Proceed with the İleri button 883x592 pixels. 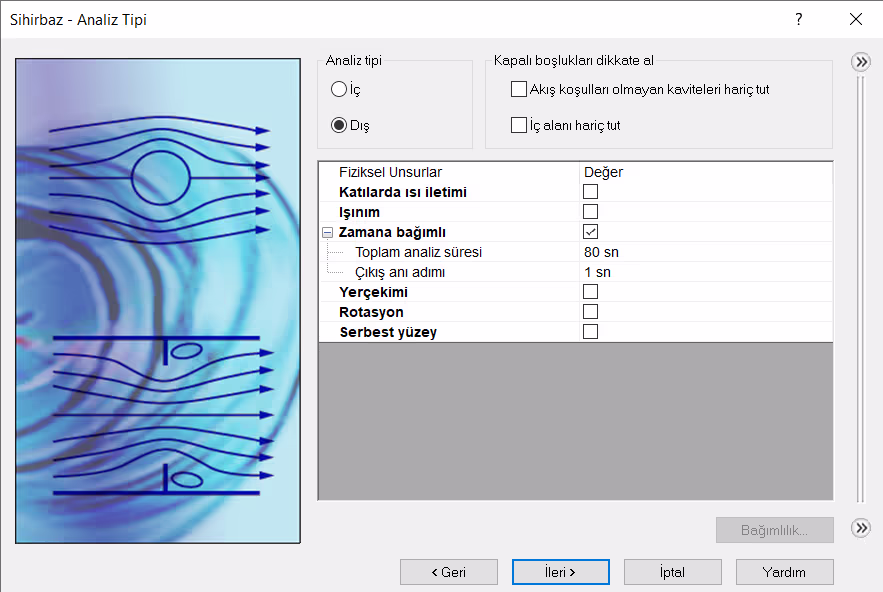coord(560,572)
